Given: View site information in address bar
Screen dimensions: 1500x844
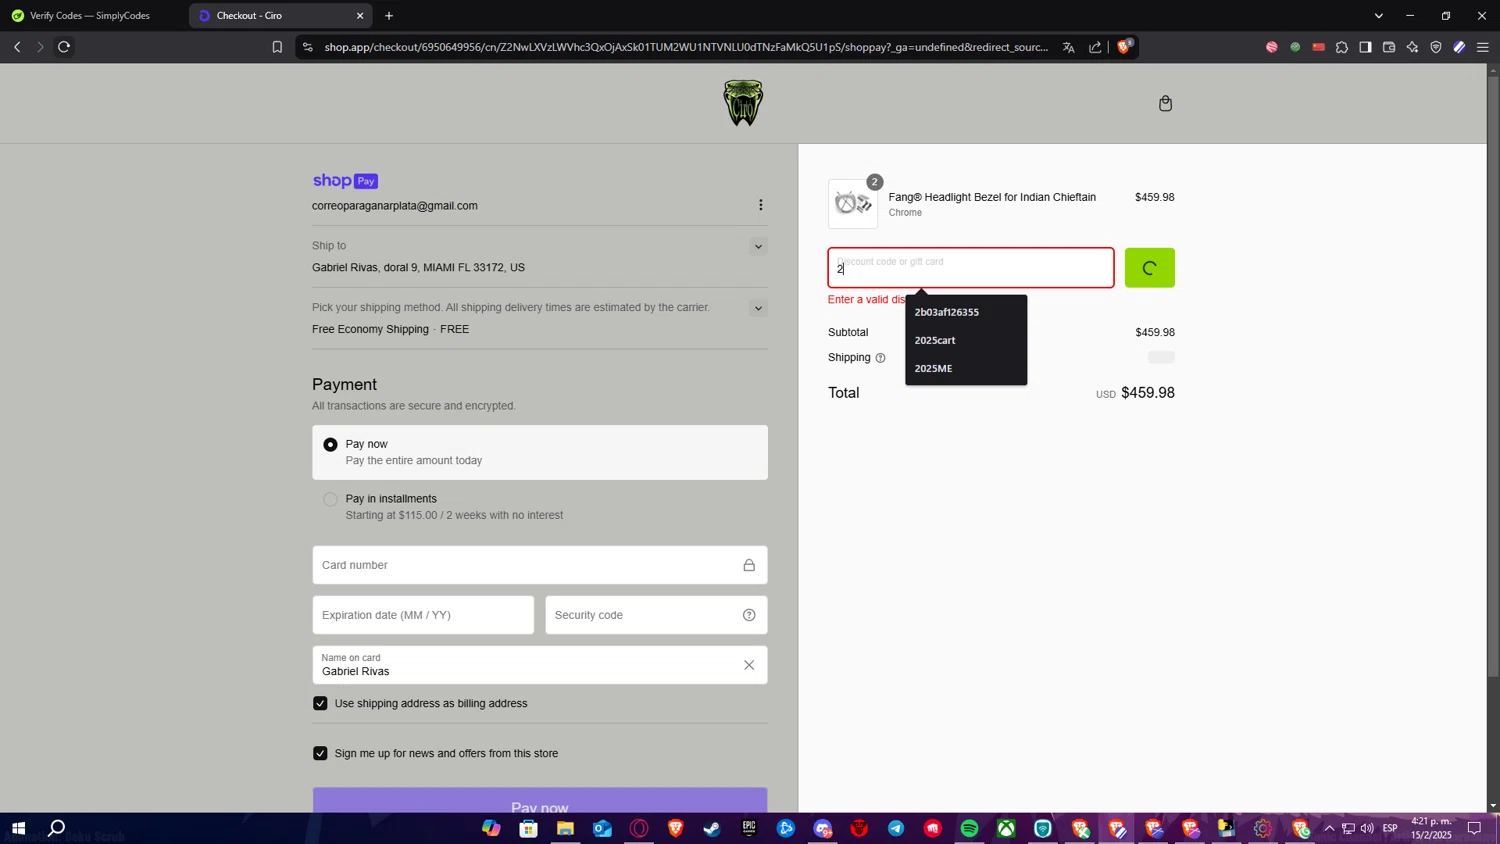Looking at the screenshot, I should (x=308, y=47).
